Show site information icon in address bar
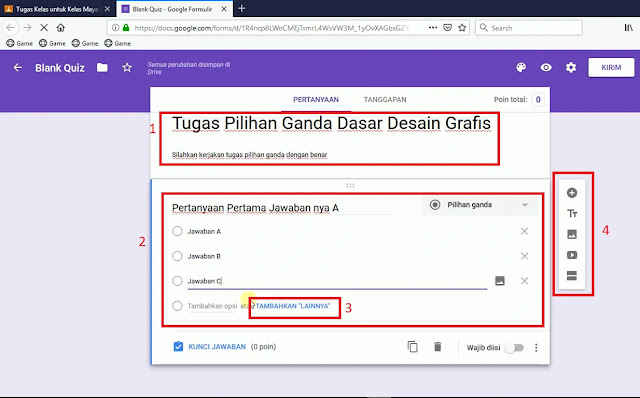Viewport: 640px width, 398px height. coord(116,27)
